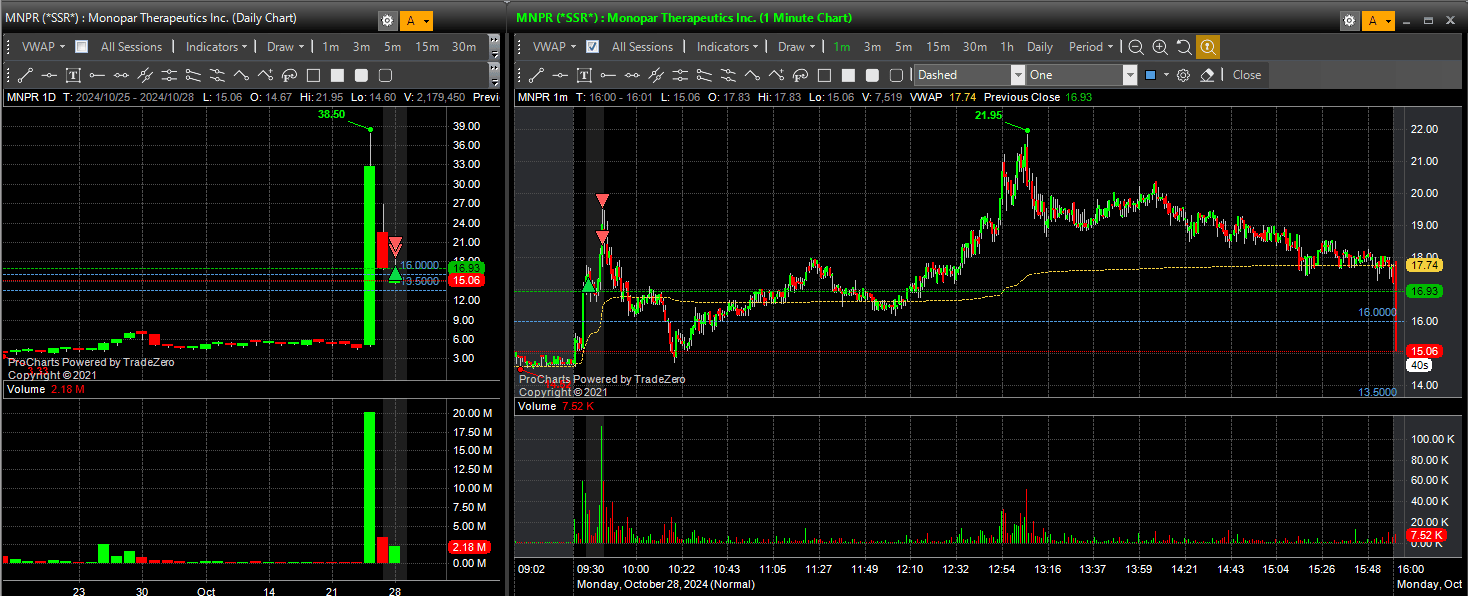Select horizontal line tool in 1 Minute Chart
1468x596 pixels.
pos(560,75)
